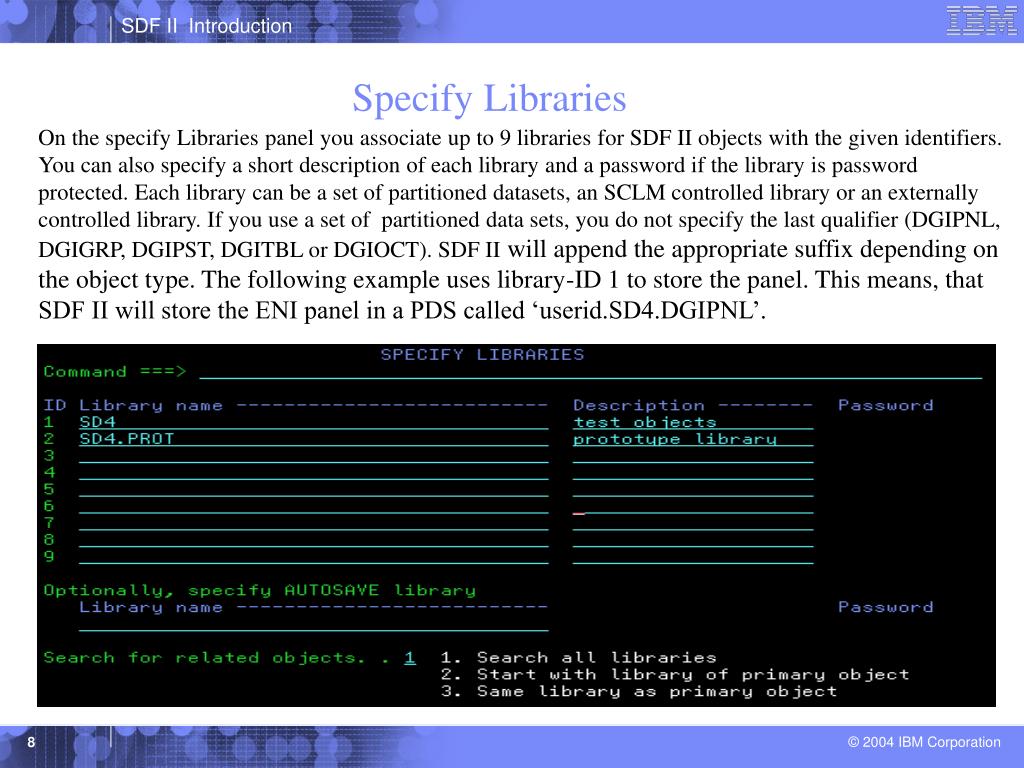This screenshot has width=1024, height=768.
Task: Click the 'SPECIFY LIBRARIES' panel heading
Action: pyautogui.click(x=482, y=355)
